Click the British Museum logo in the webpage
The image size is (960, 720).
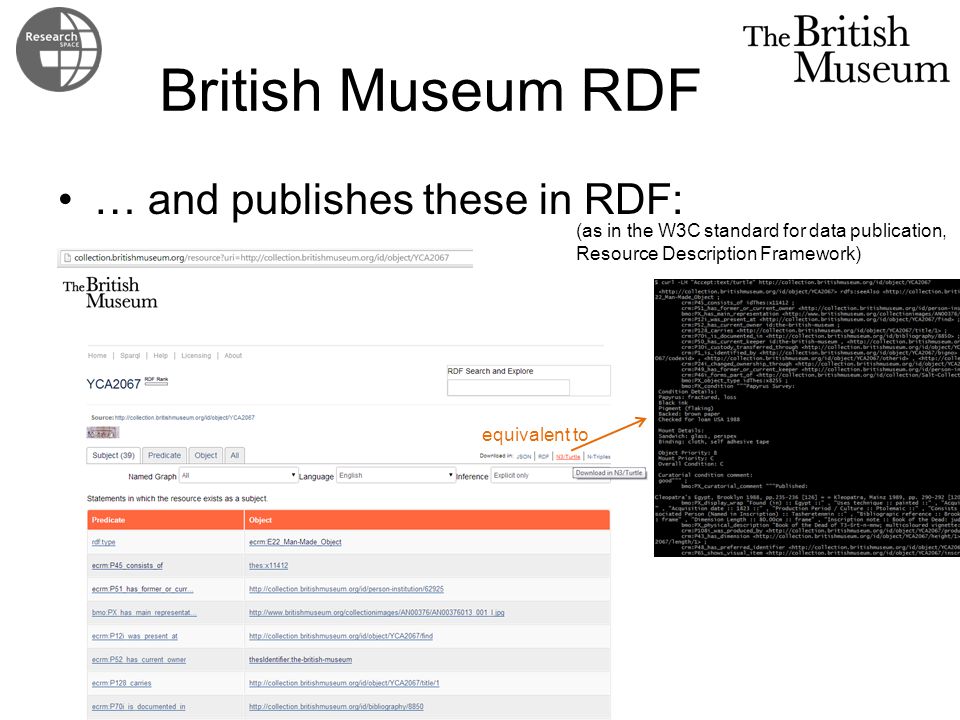tap(110, 293)
